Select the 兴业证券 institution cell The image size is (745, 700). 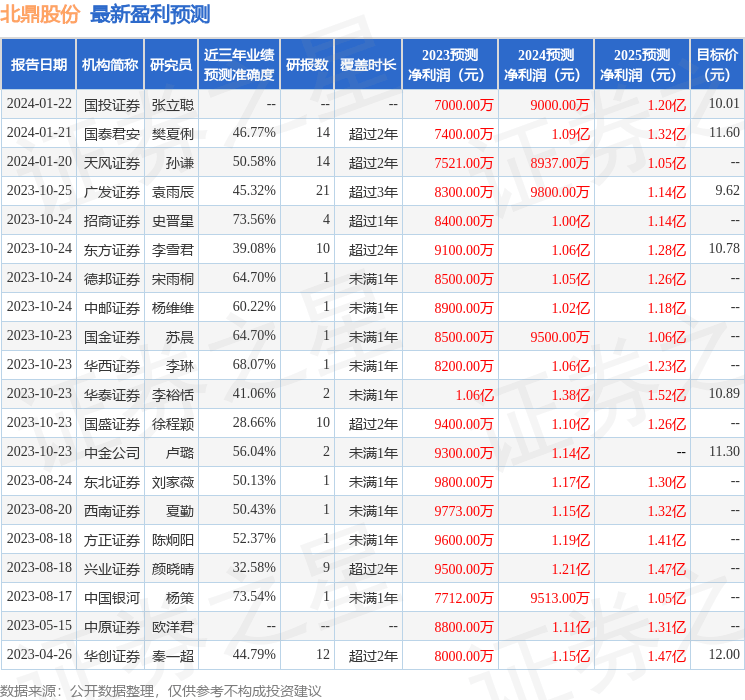(x=112, y=569)
